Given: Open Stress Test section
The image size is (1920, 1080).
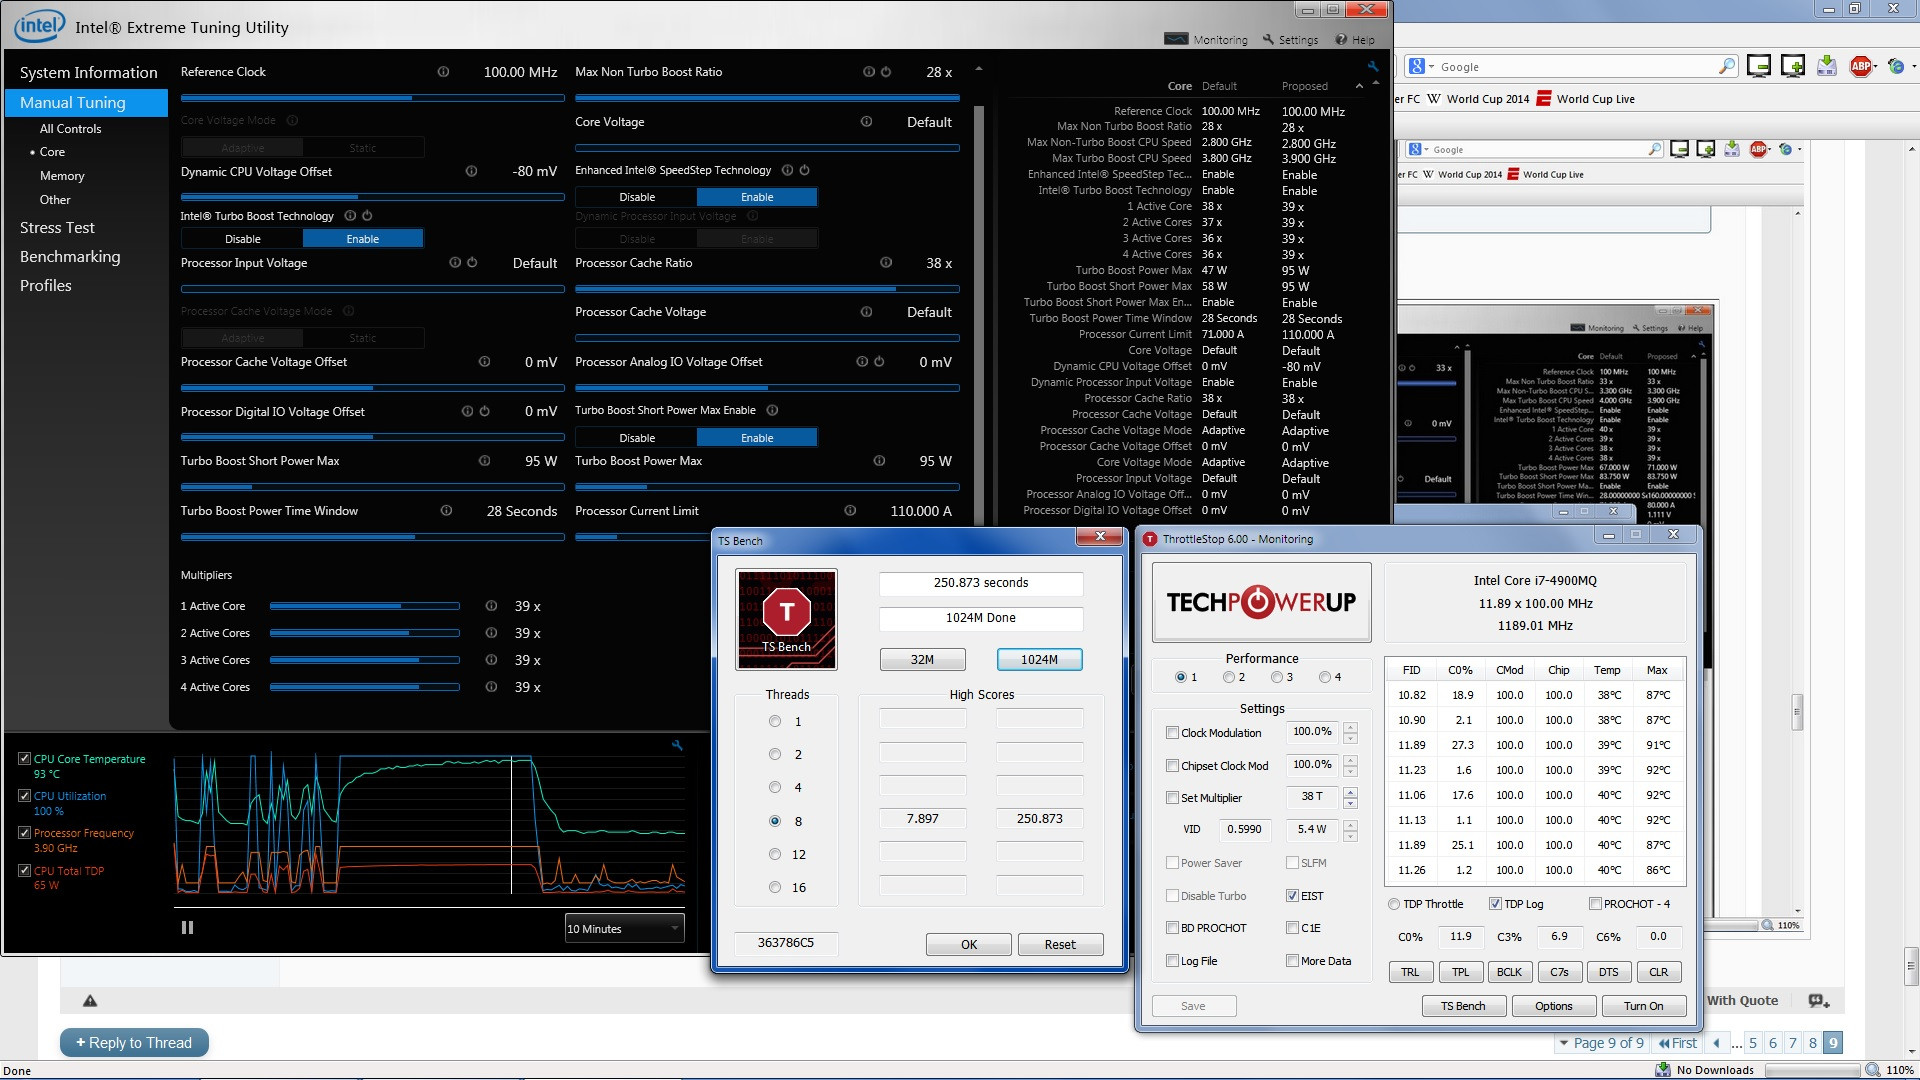Looking at the screenshot, I should [57, 228].
